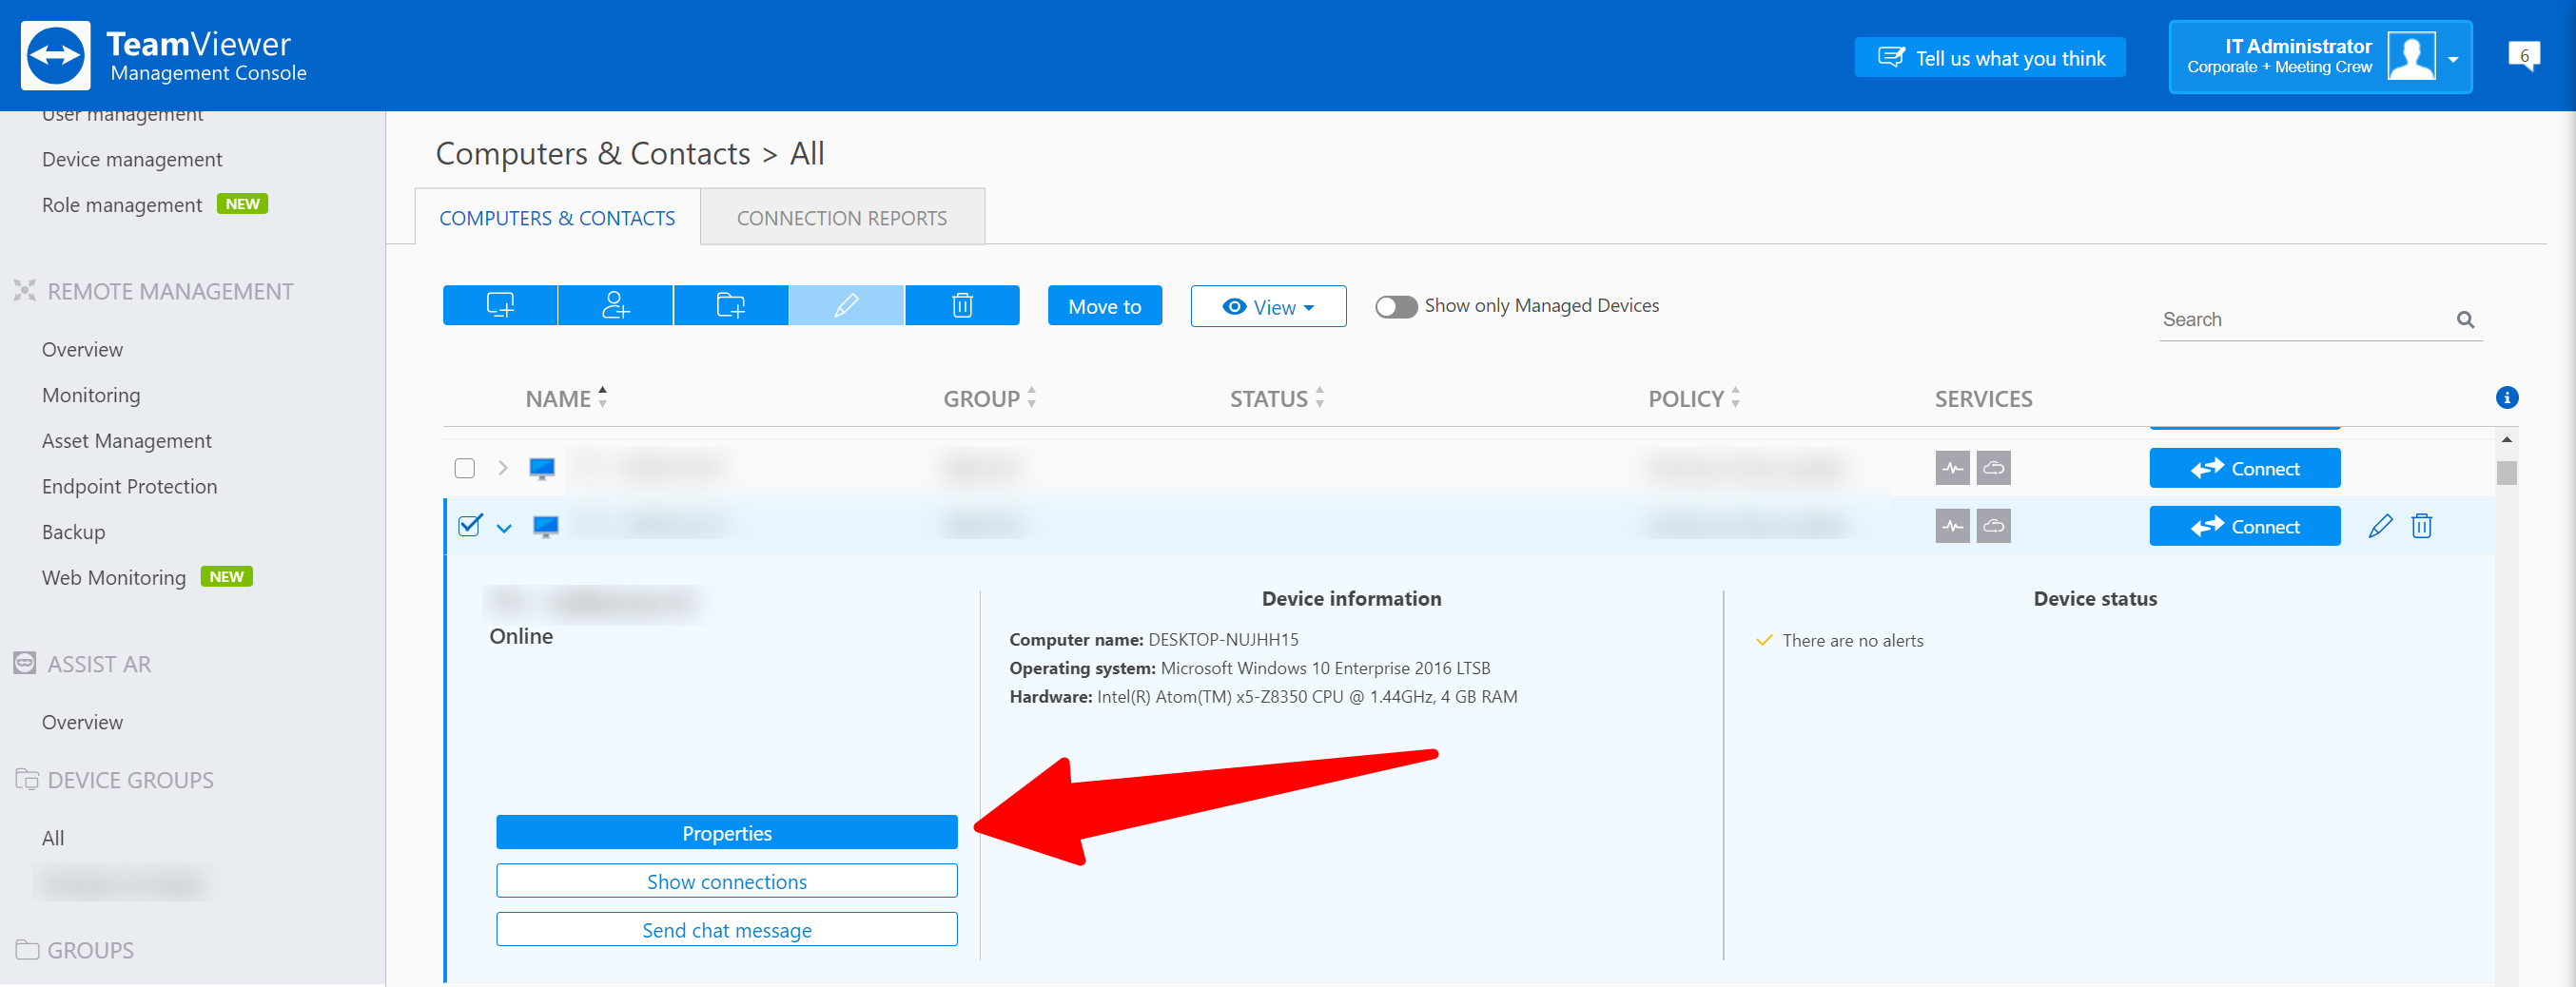
Task: Click the add remote computer toolbar icon
Action: tap(500, 305)
